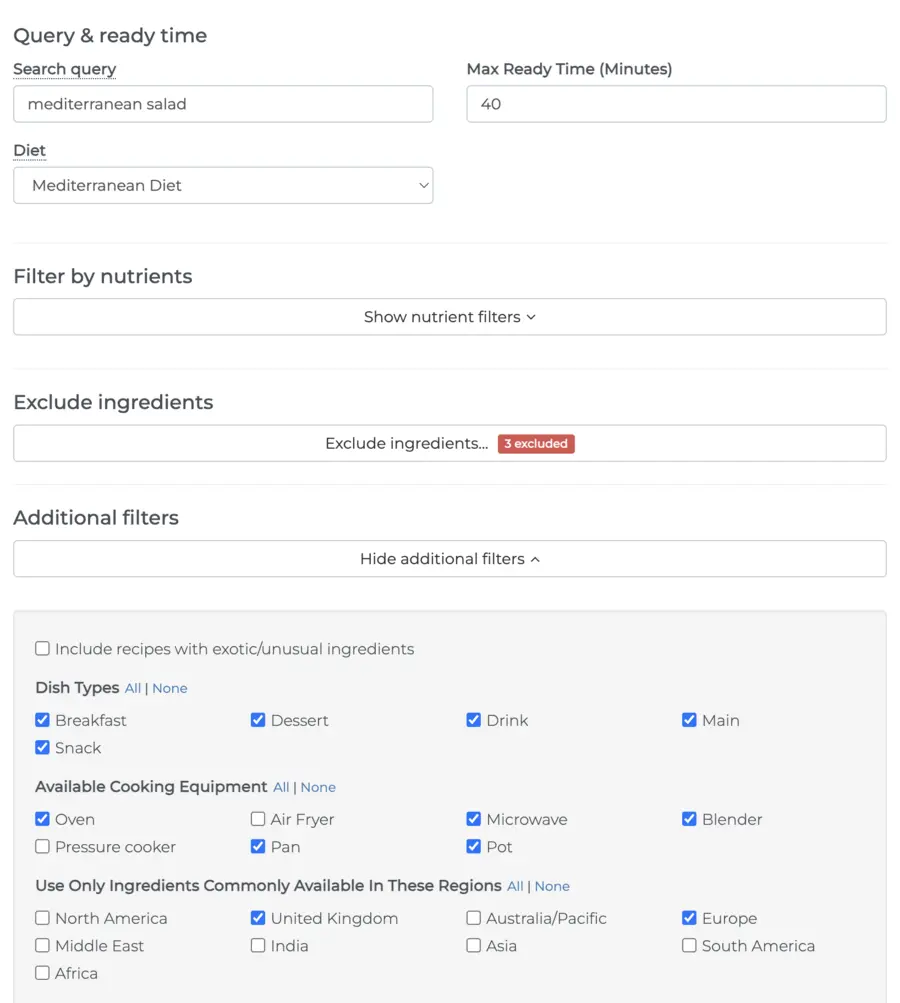Check the Africa region checkbox
This screenshot has width=900, height=1003.
pyautogui.click(x=42, y=972)
